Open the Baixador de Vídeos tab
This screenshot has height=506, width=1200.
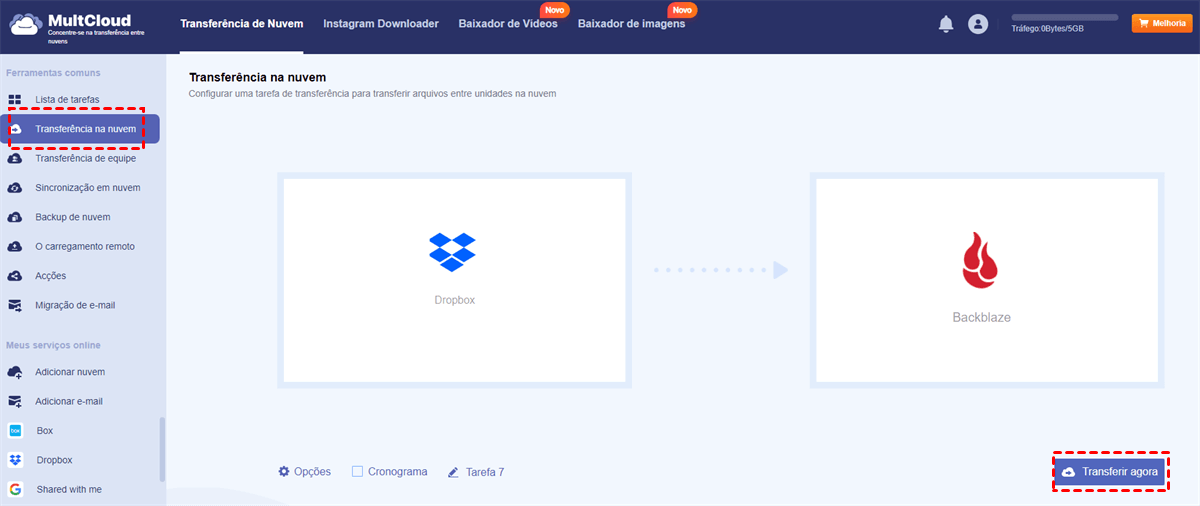(508, 24)
